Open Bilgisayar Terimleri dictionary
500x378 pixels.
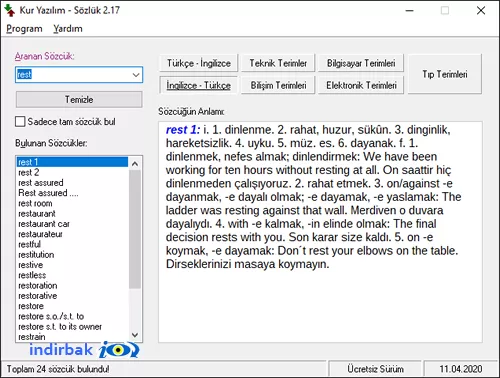pos(361,63)
